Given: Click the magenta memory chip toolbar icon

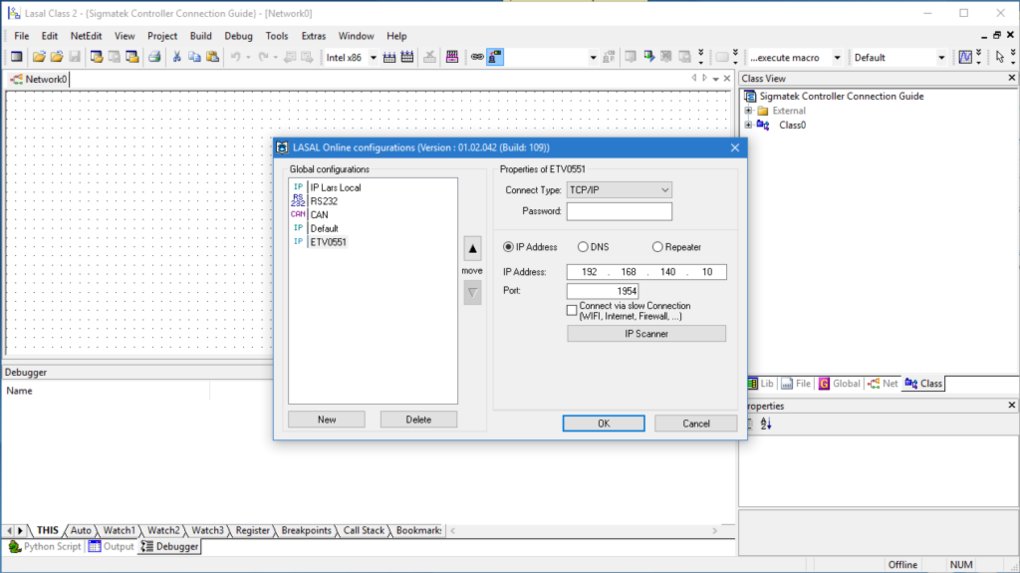Looking at the screenshot, I should point(452,57).
